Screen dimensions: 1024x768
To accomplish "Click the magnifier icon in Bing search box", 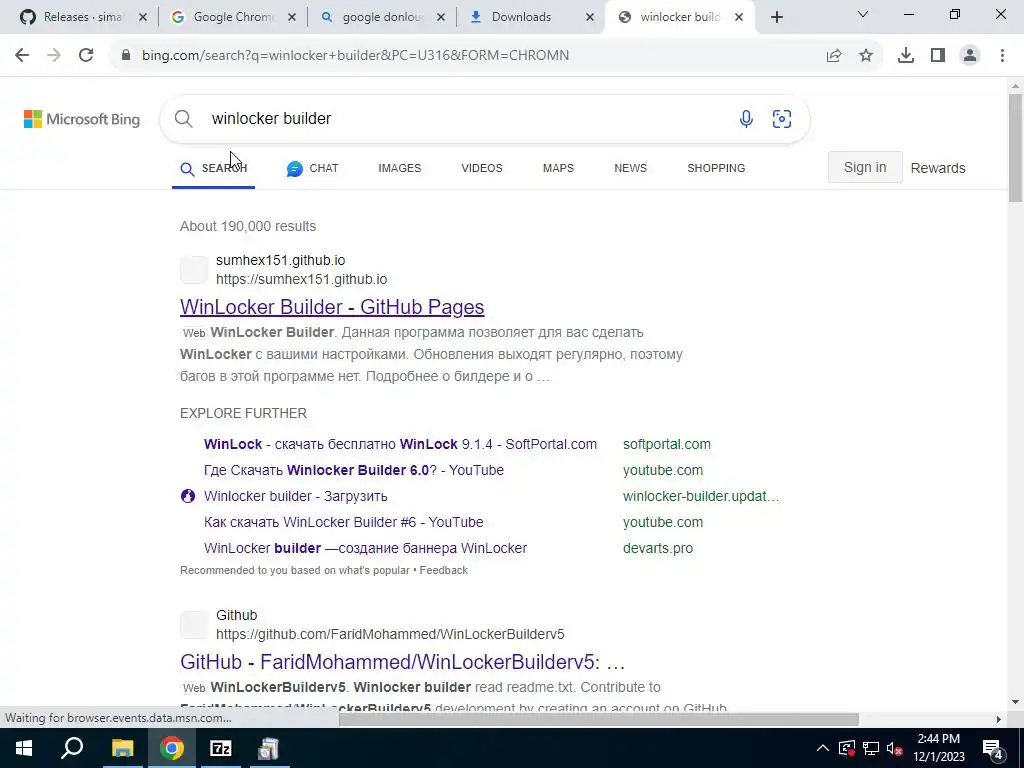I will click(x=184, y=119).
